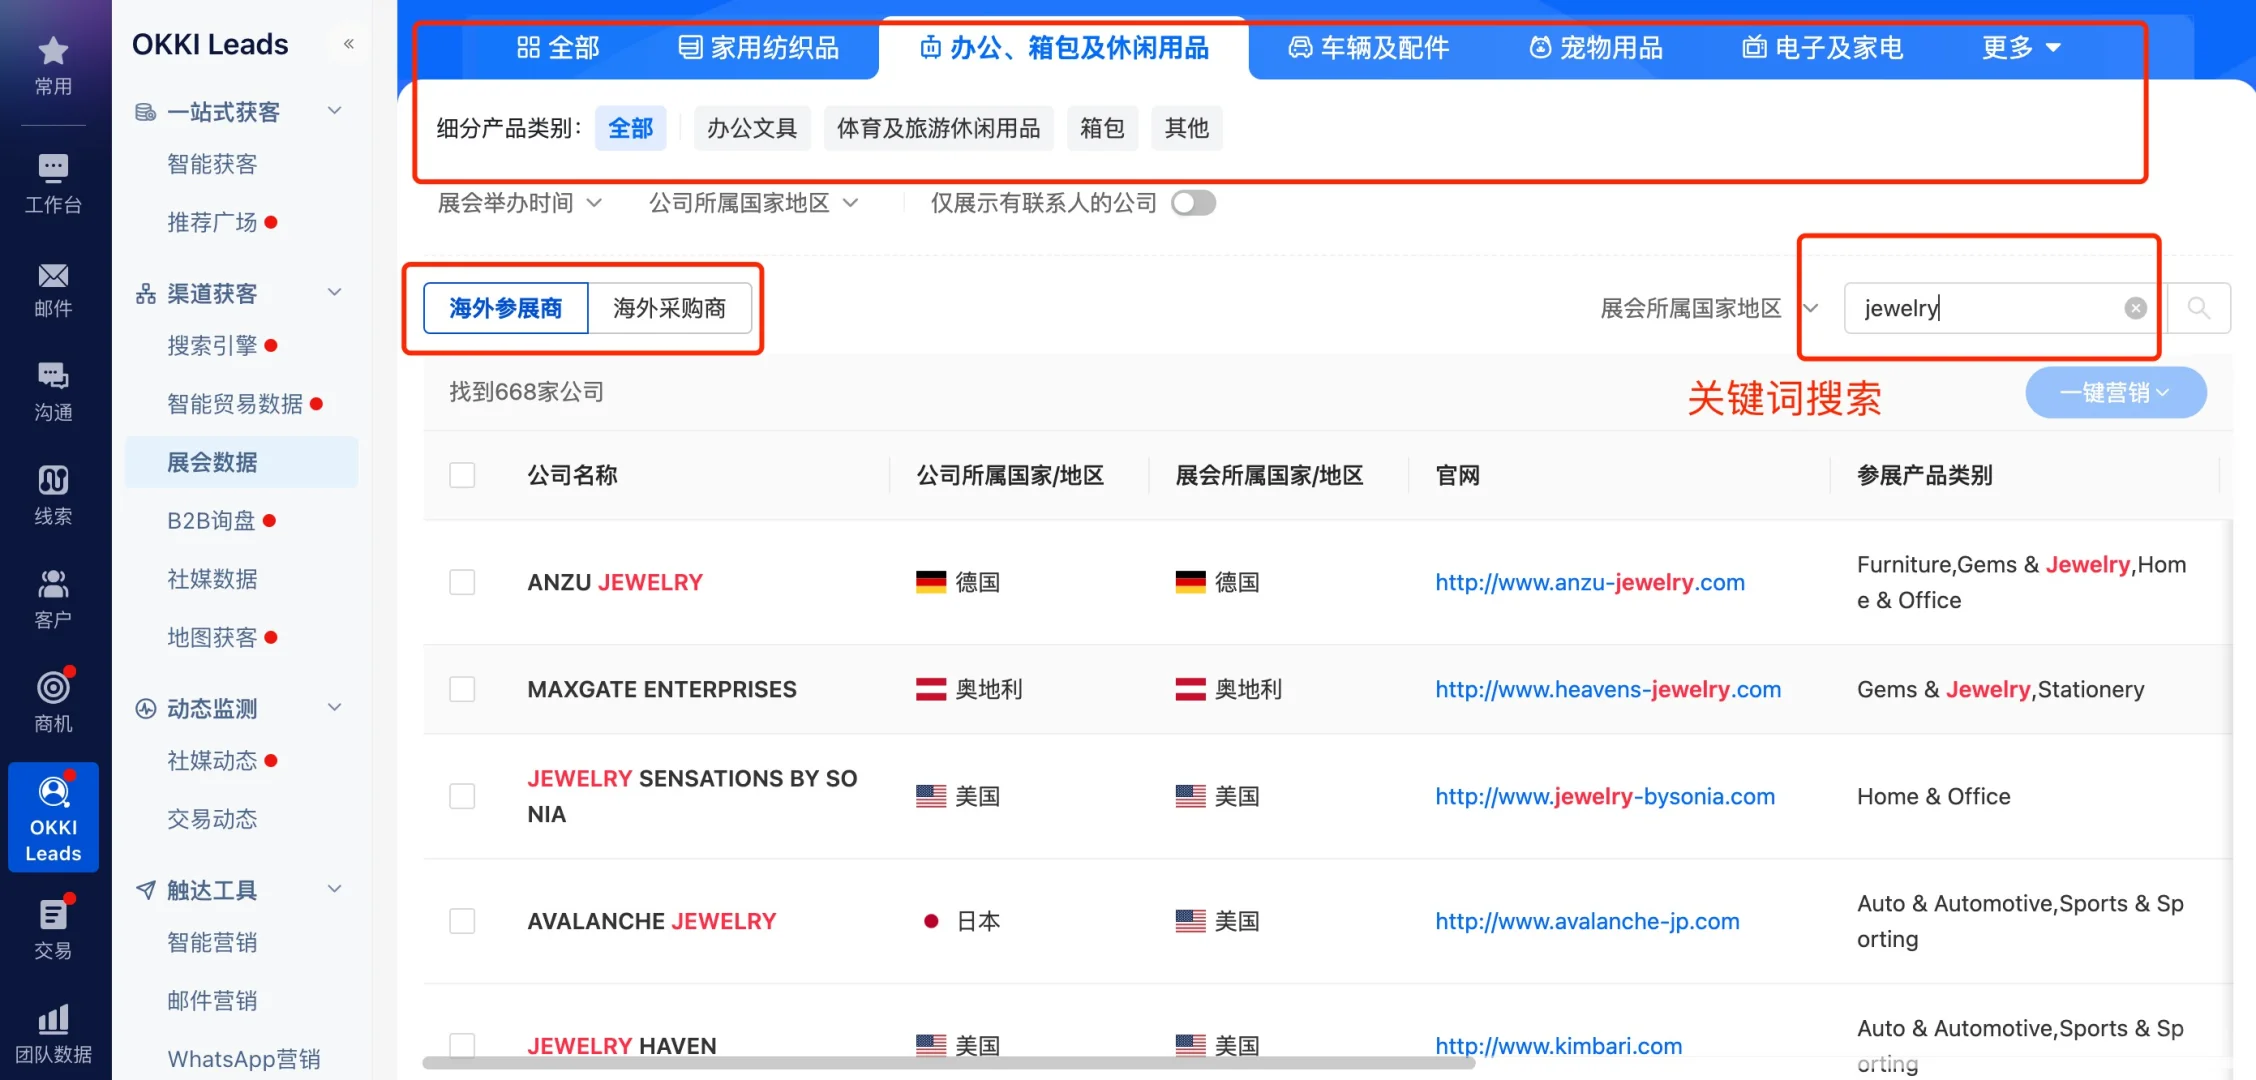
Task: Open the 团队数据 team data section
Action: pos(52,1032)
